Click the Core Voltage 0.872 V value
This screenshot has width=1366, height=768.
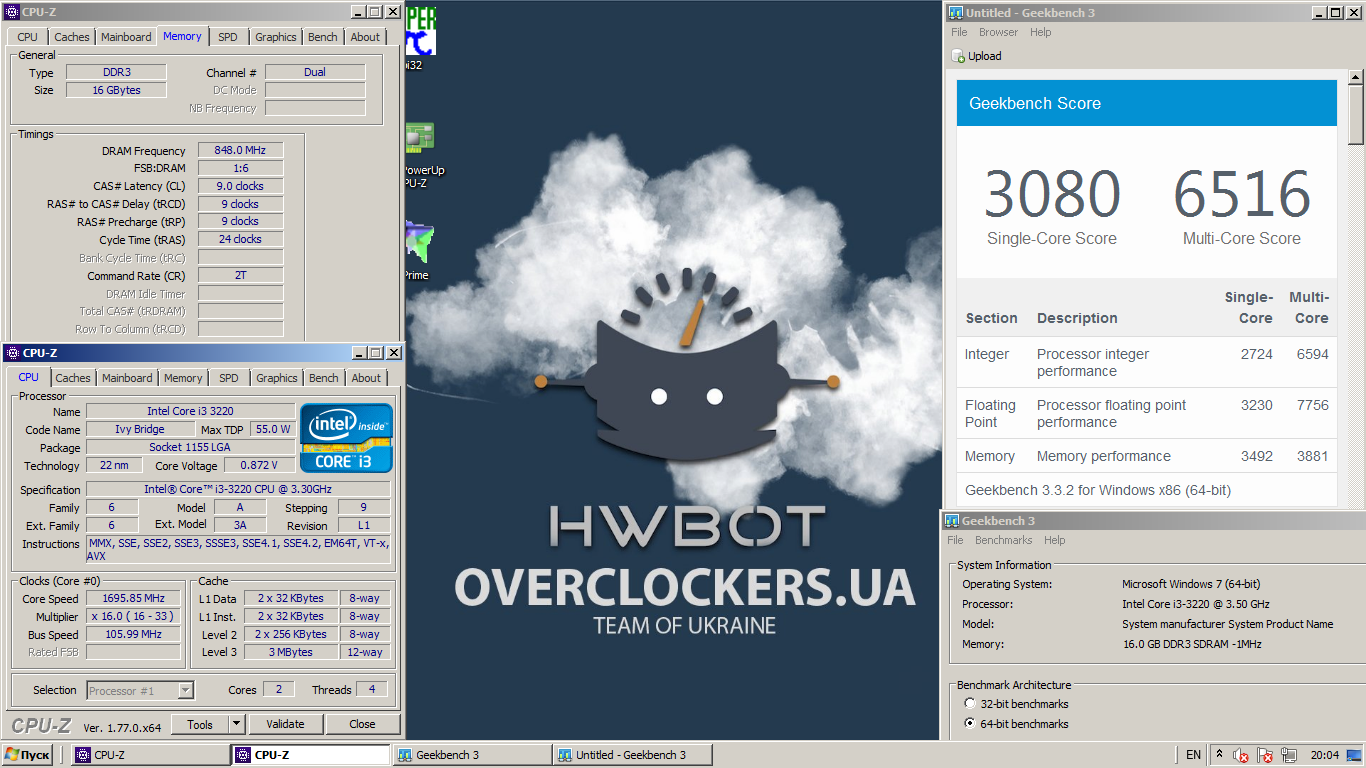[x=260, y=465]
